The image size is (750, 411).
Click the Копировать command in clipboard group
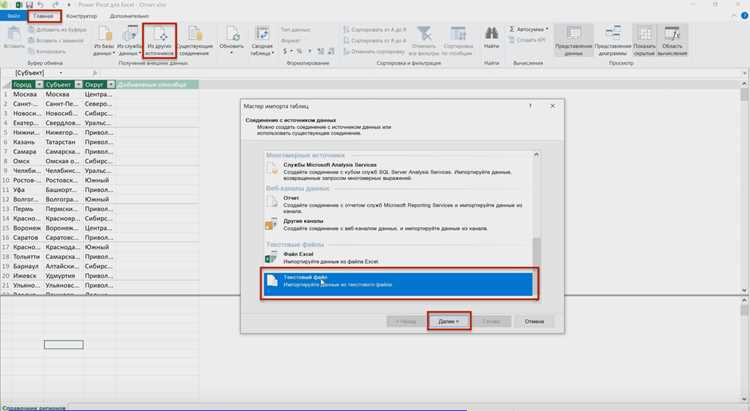pyautogui.click(x=47, y=52)
